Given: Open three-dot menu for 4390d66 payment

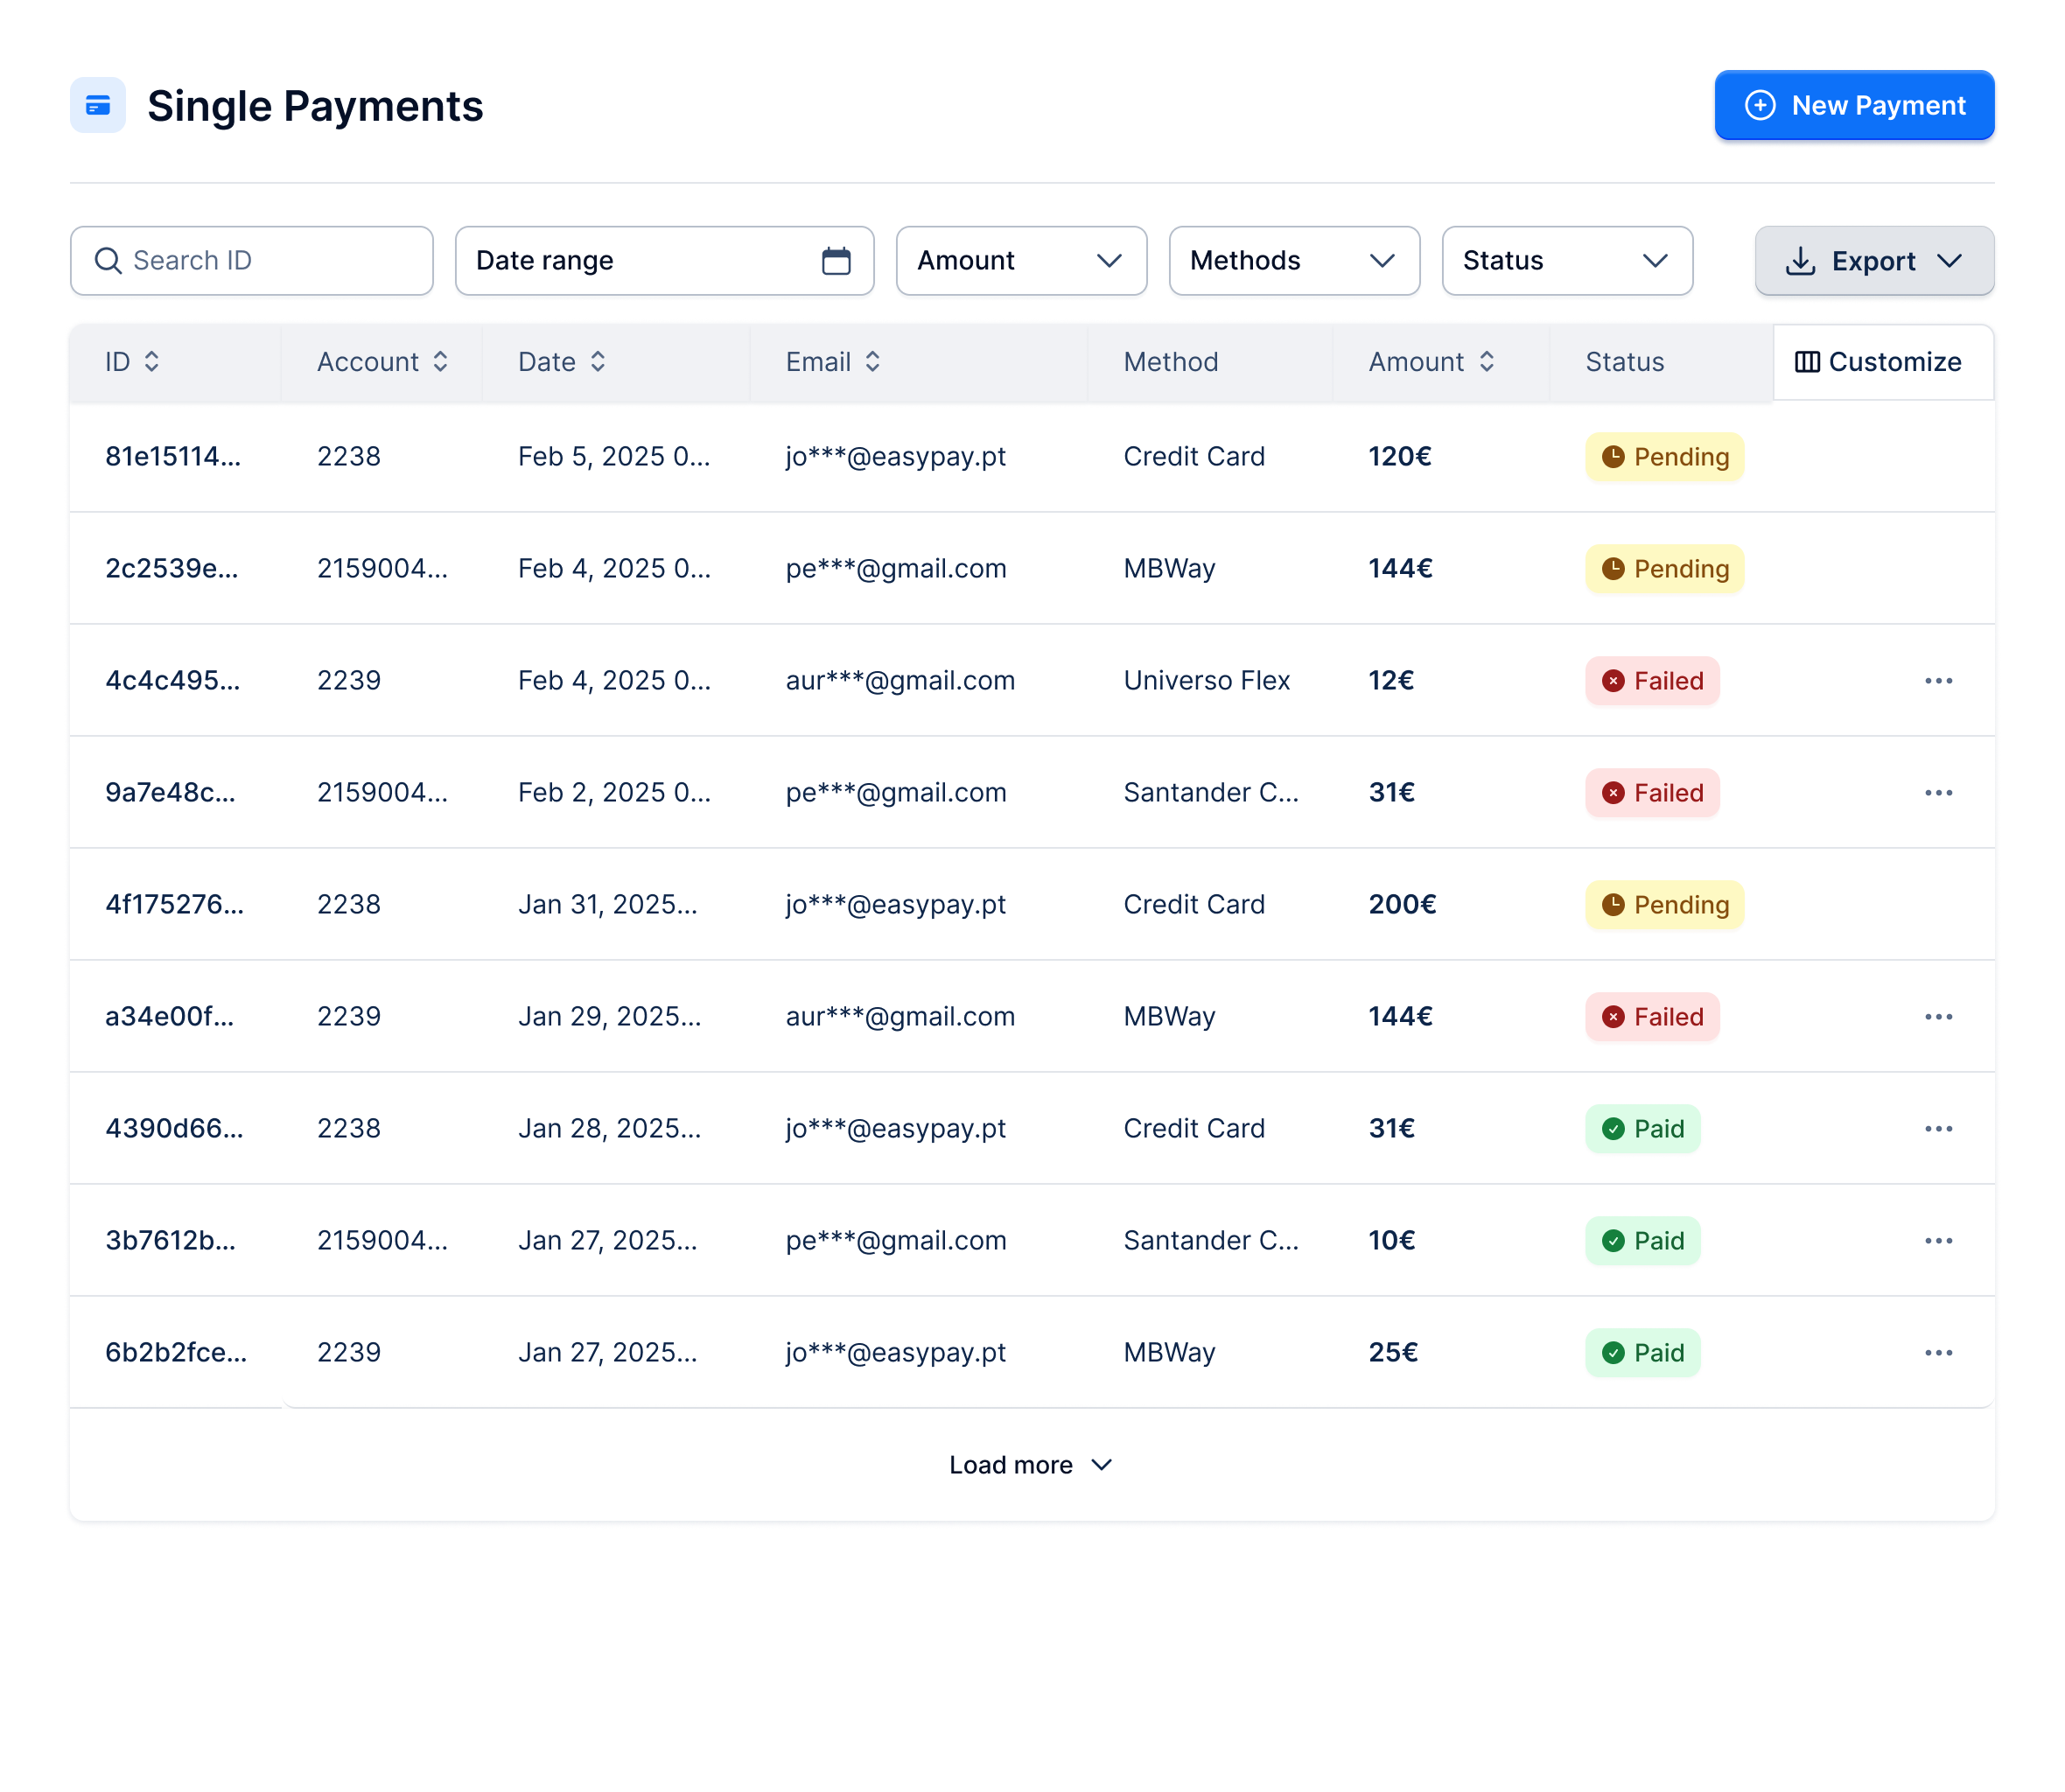Looking at the screenshot, I should (x=1938, y=1129).
